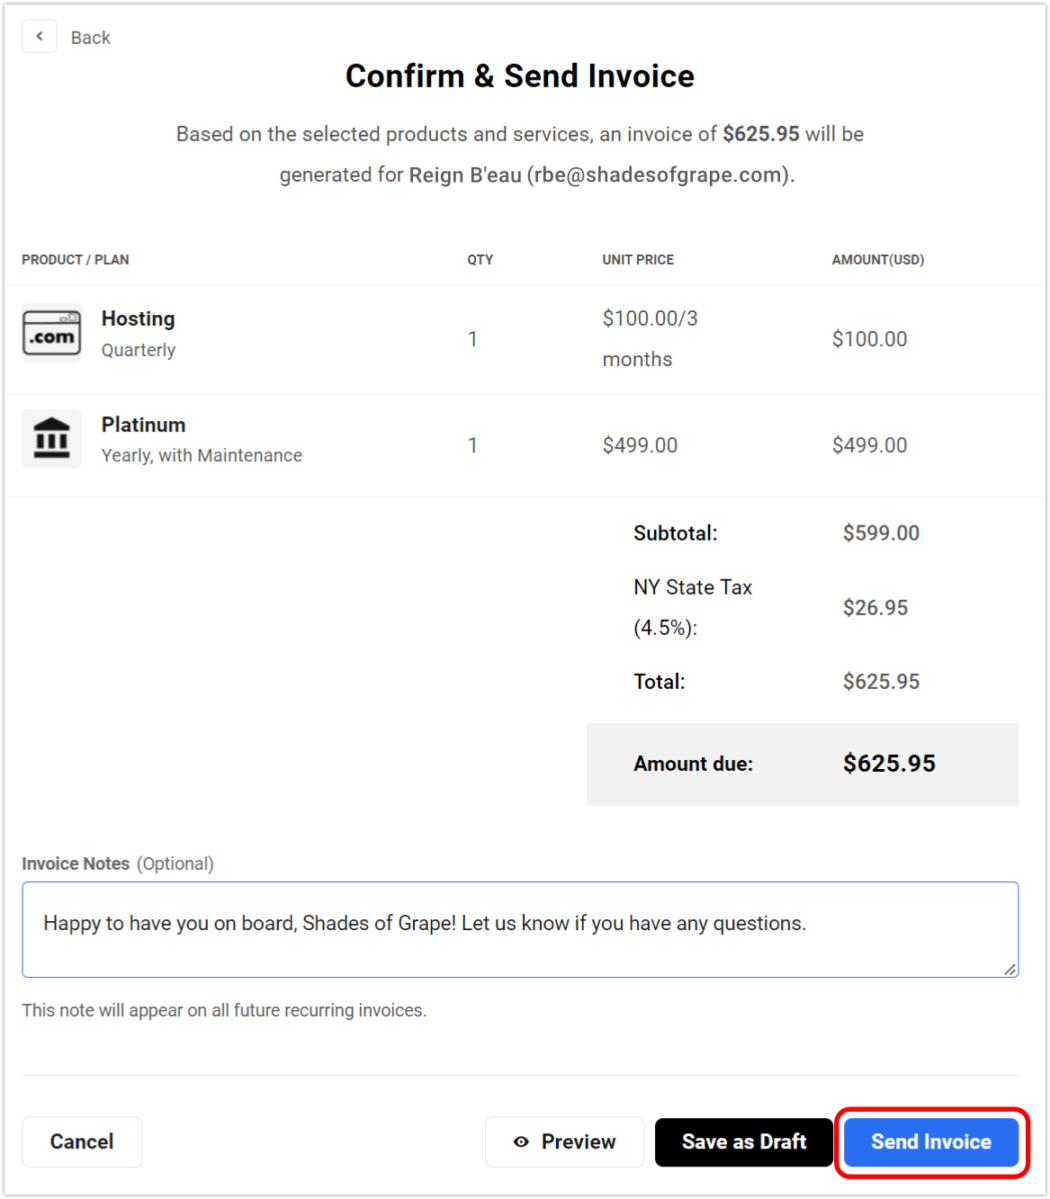The height and width of the screenshot is (1199, 1050).
Task: Click the AMOUNT(USD) column header
Action: tap(878, 259)
